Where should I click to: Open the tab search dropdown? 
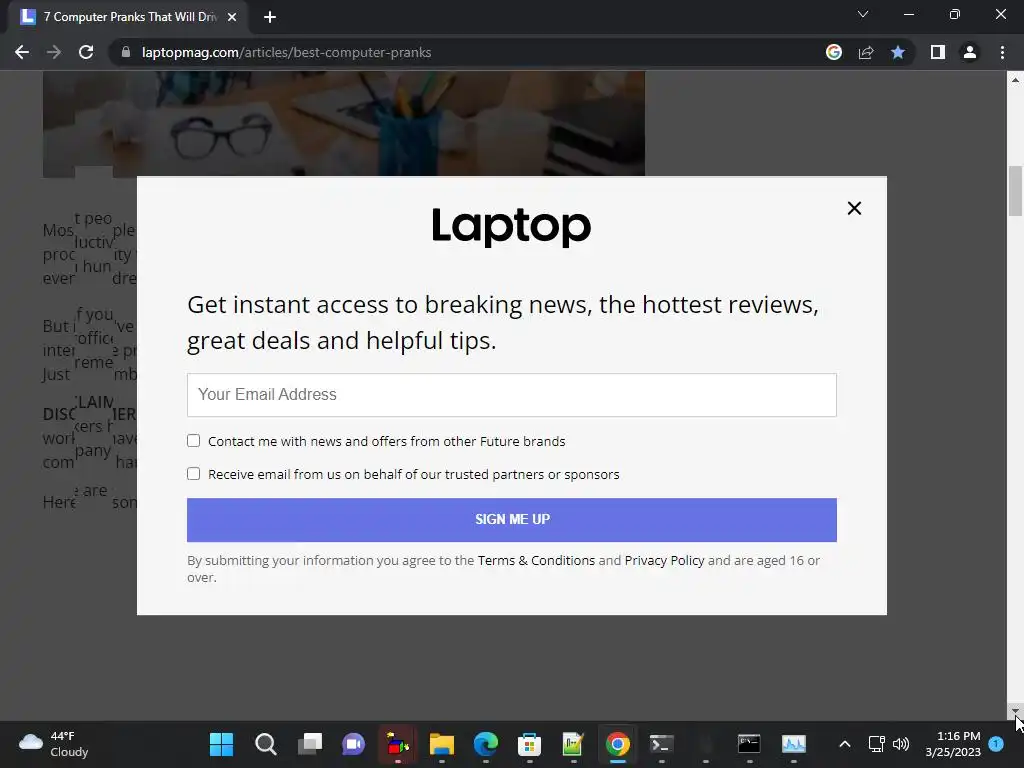tap(863, 14)
